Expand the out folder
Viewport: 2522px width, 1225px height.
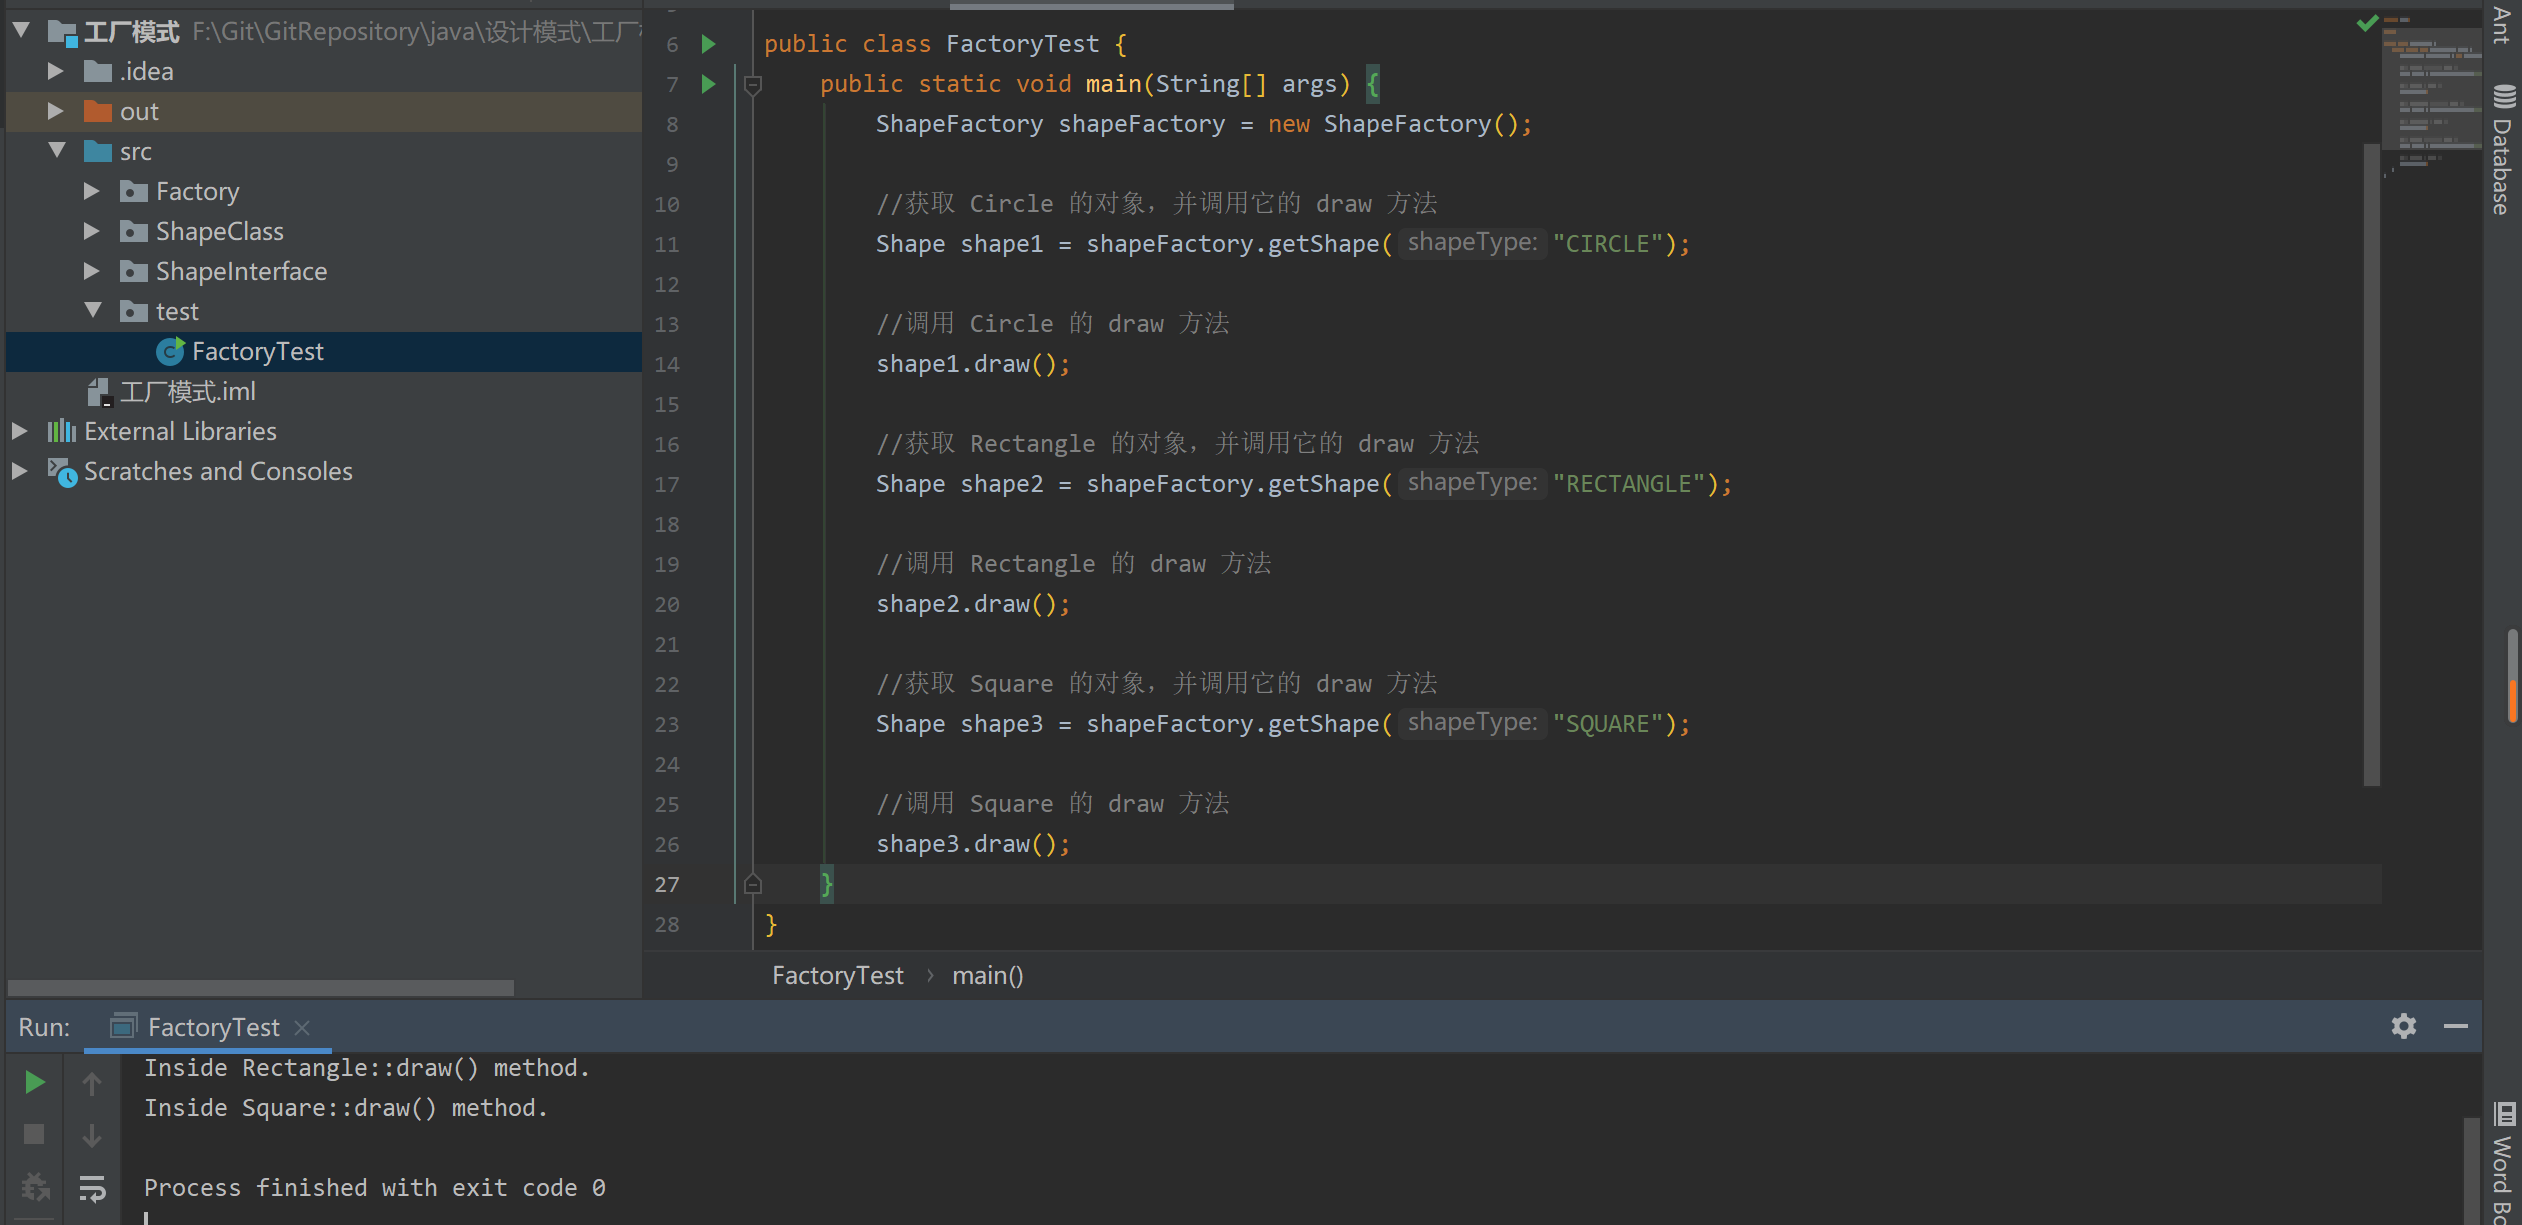pos(56,111)
